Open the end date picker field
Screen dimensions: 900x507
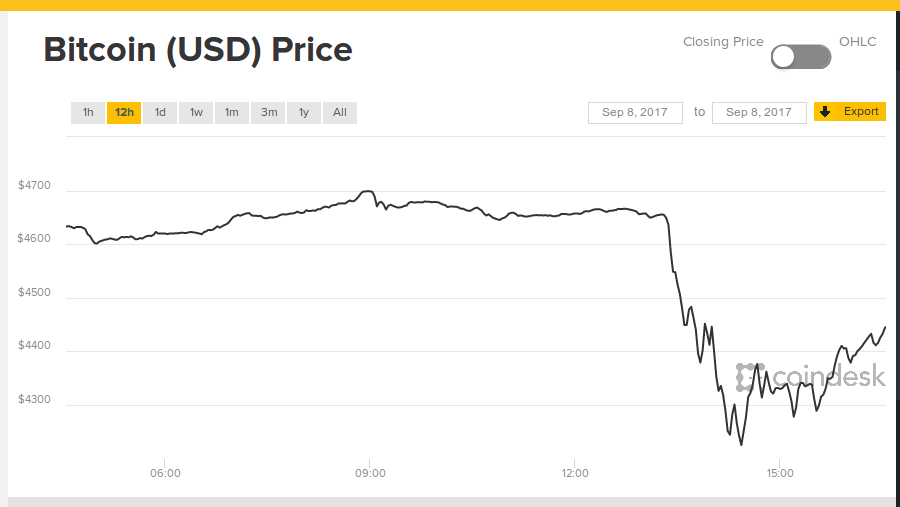(759, 113)
